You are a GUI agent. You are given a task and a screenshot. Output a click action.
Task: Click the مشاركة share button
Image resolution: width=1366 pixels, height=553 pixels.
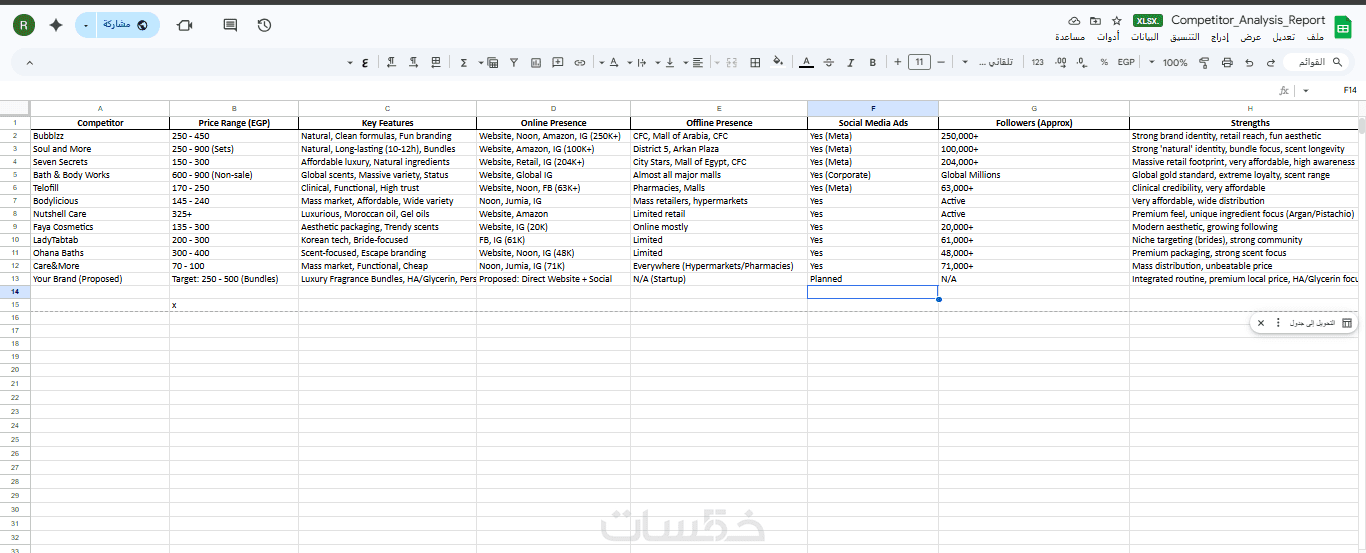129,25
